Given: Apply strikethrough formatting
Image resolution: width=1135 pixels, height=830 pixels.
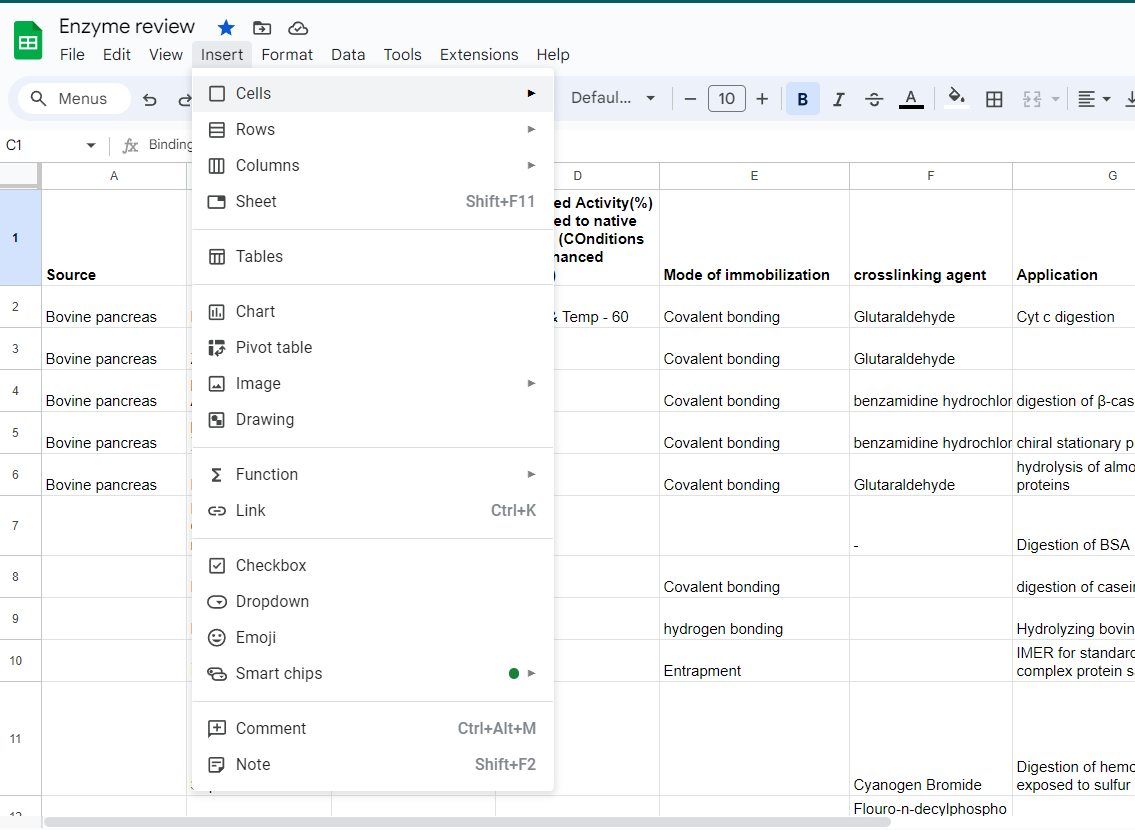Looking at the screenshot, I should [x=874, y=99].
